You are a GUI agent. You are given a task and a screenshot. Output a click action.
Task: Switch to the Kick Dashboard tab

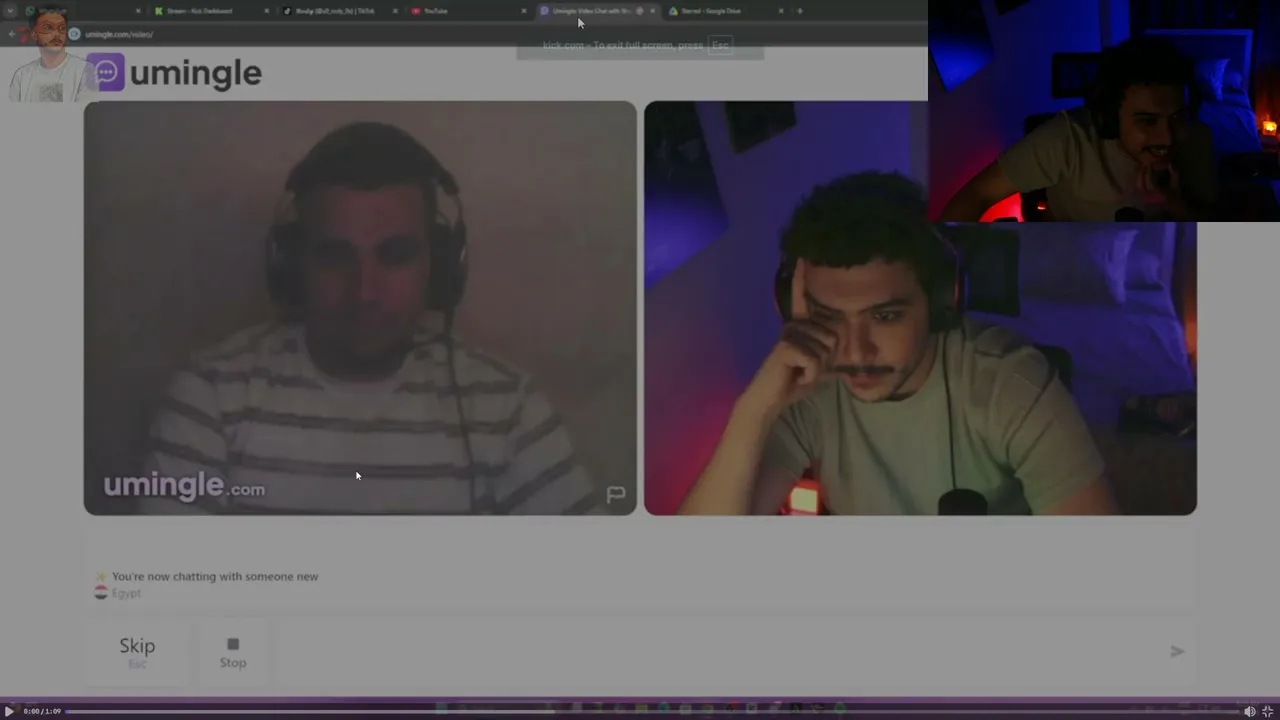click(199, 11)
